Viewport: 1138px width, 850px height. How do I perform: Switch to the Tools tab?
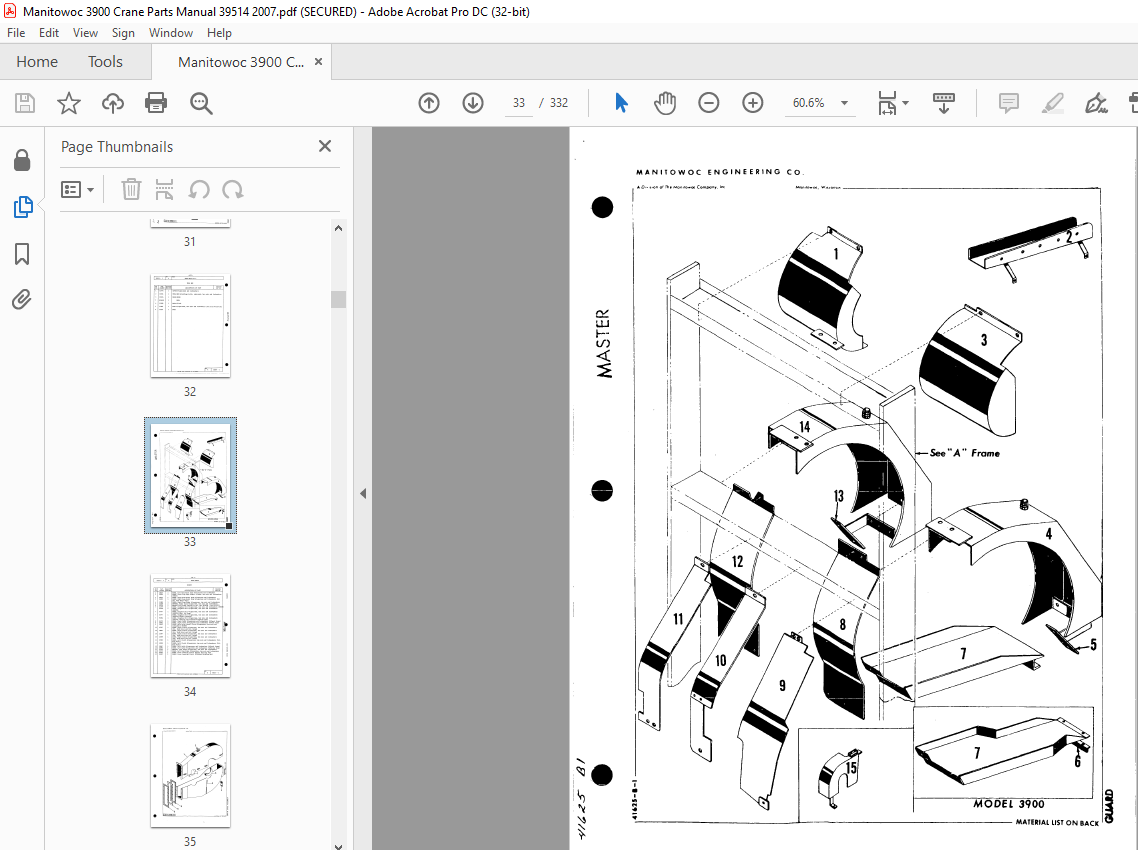tap(105, 62)
